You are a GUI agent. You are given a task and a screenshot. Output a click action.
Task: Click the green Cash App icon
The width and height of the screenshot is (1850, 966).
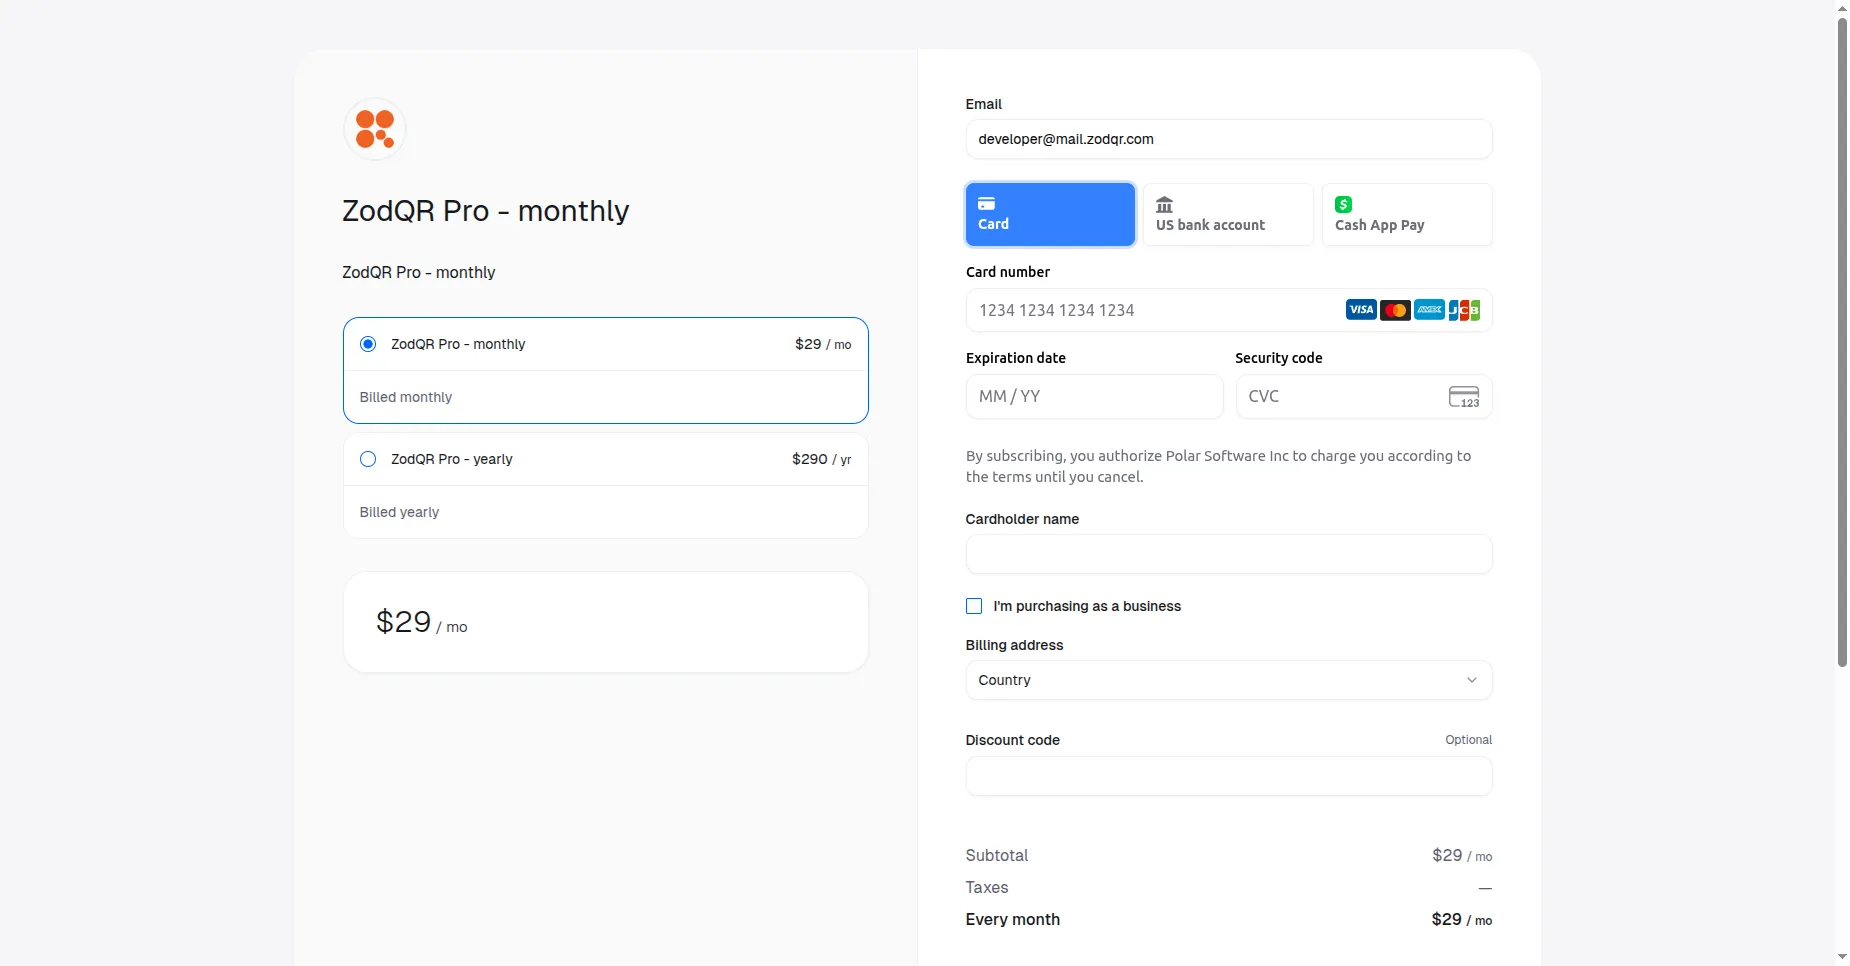1343,204
